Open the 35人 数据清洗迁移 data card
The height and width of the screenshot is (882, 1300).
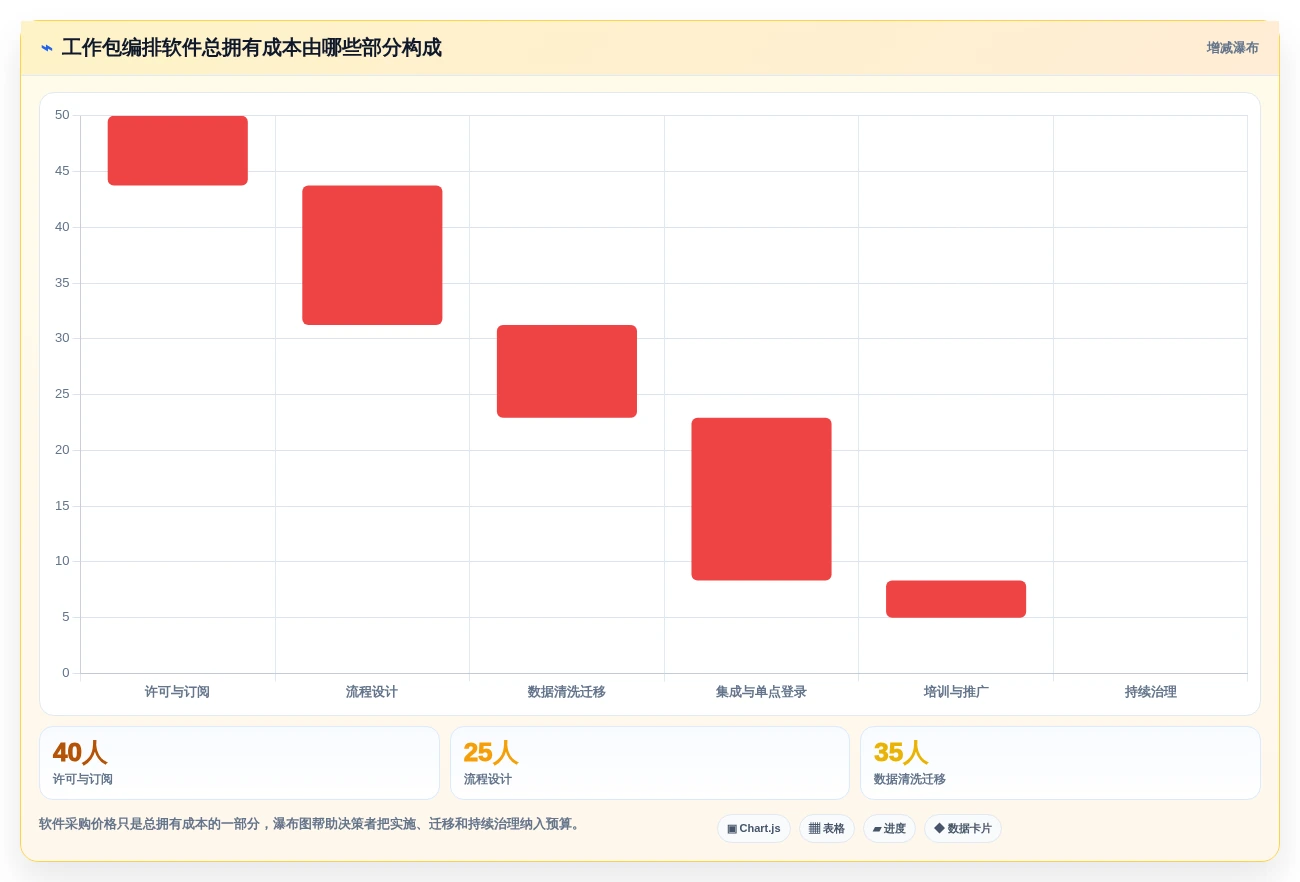(1060, 763)
